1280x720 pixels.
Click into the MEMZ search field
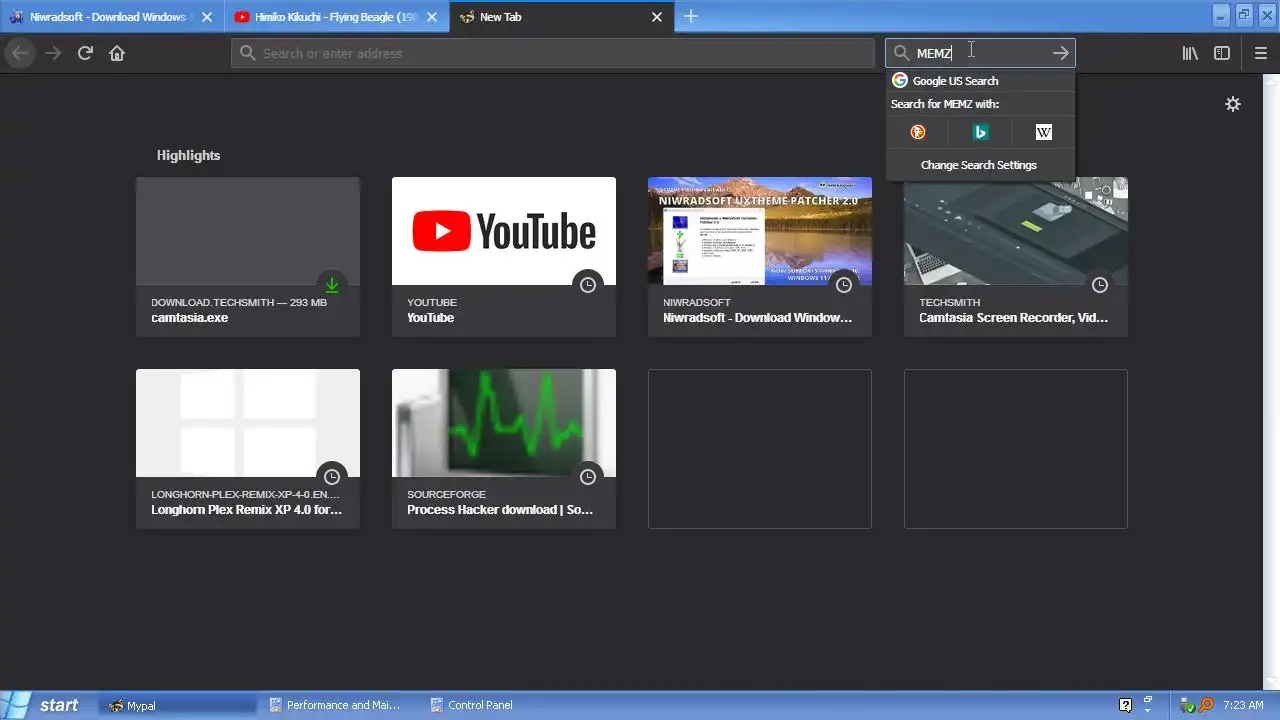pos(980,53)
